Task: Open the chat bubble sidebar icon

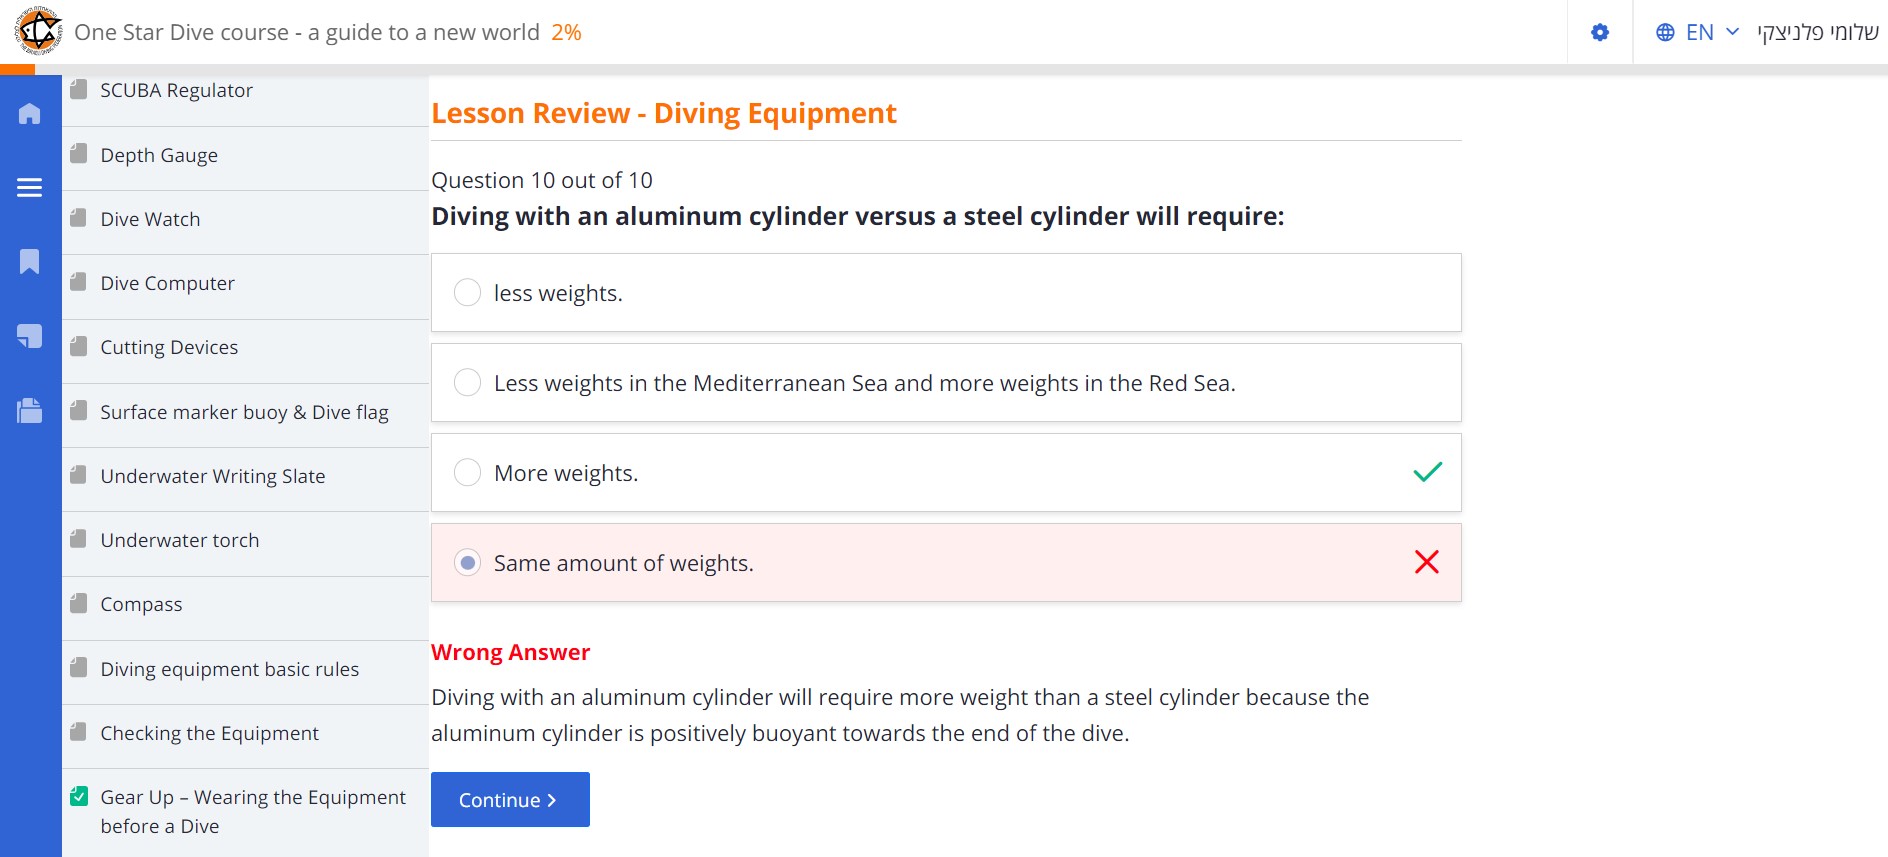Action: click(x=30, y=336)
